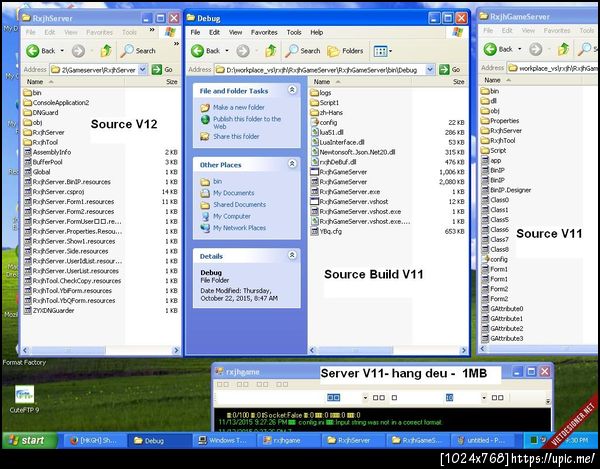
Task: Switch to RxjhServer taskbar button
Action: click(352, 441)
